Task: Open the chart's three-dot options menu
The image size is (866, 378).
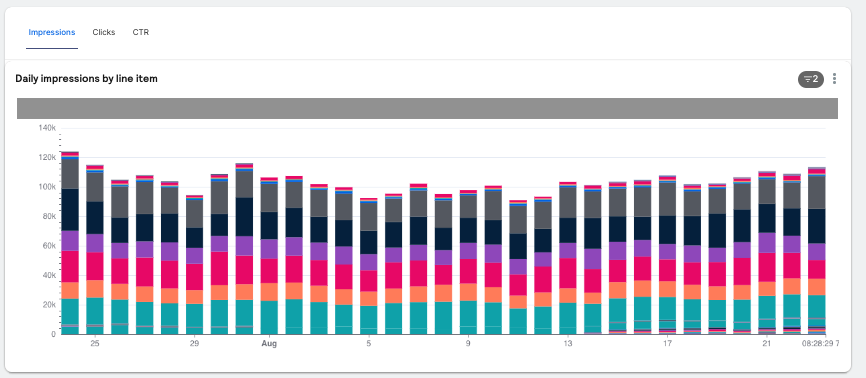Action: coord(834,79)
